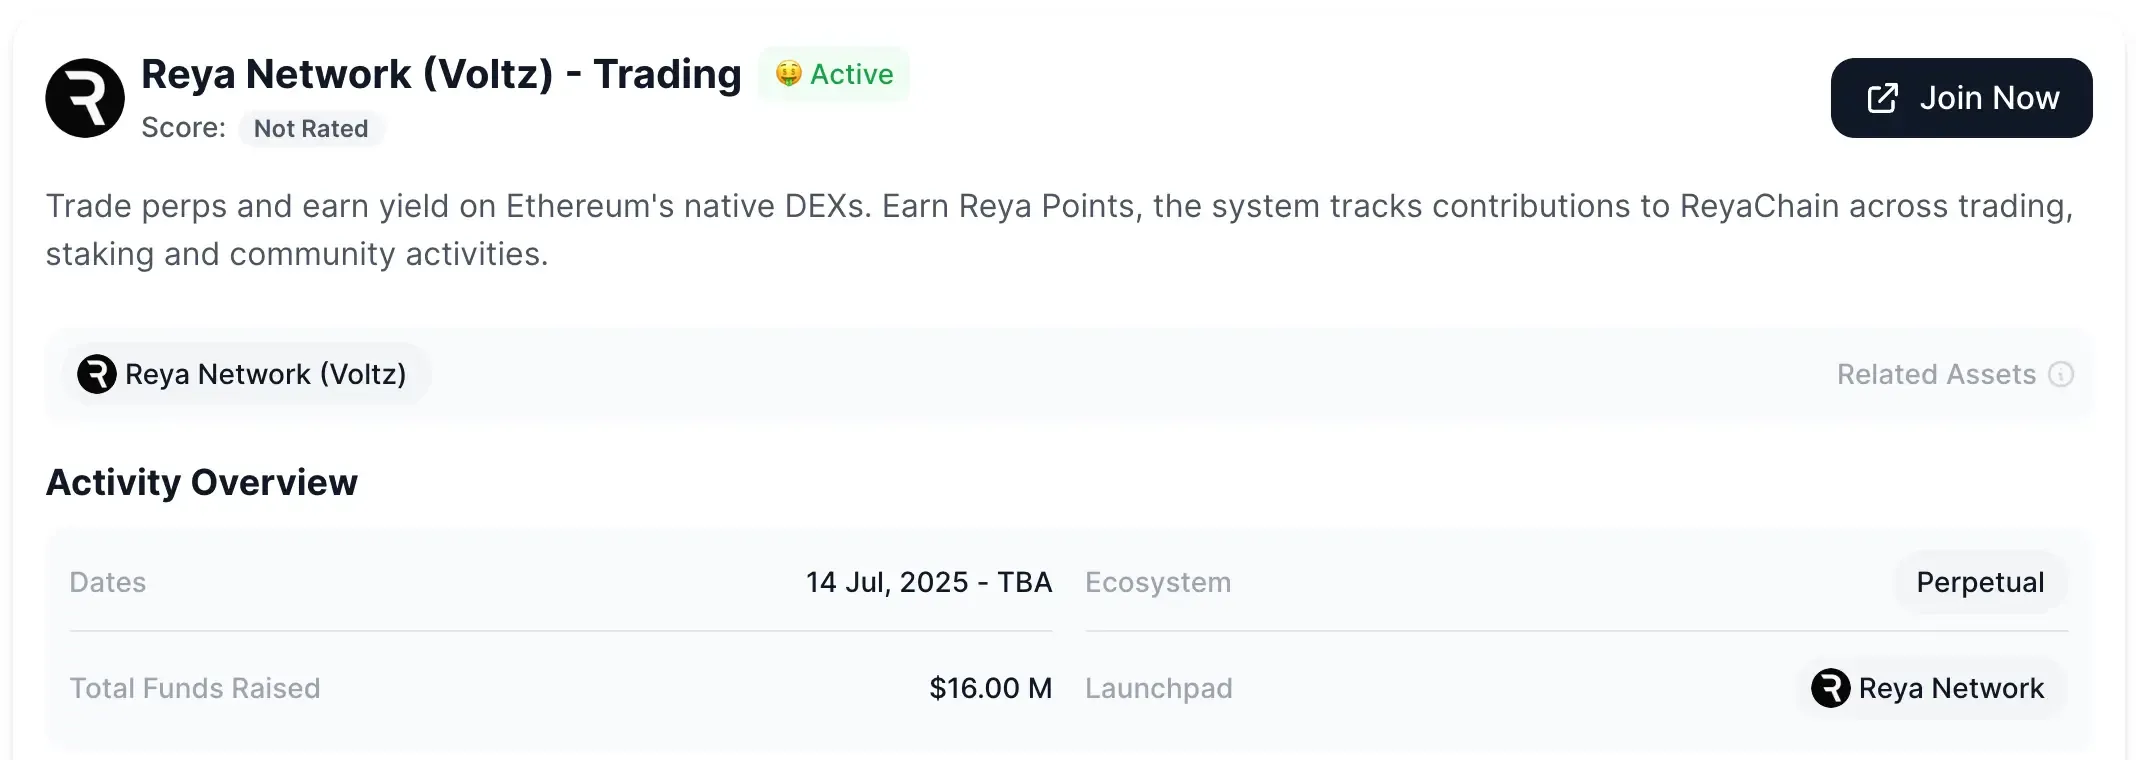Click the activity description text
This screenshot has height=760, width=2136.
(x=1058, y=229)
